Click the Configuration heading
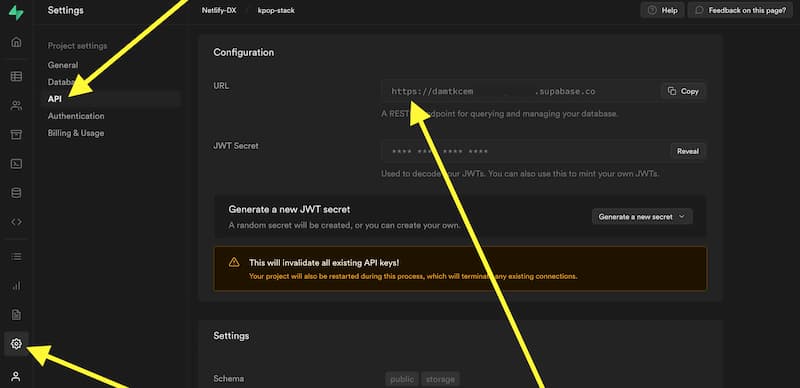 click(x=243, y=53)
